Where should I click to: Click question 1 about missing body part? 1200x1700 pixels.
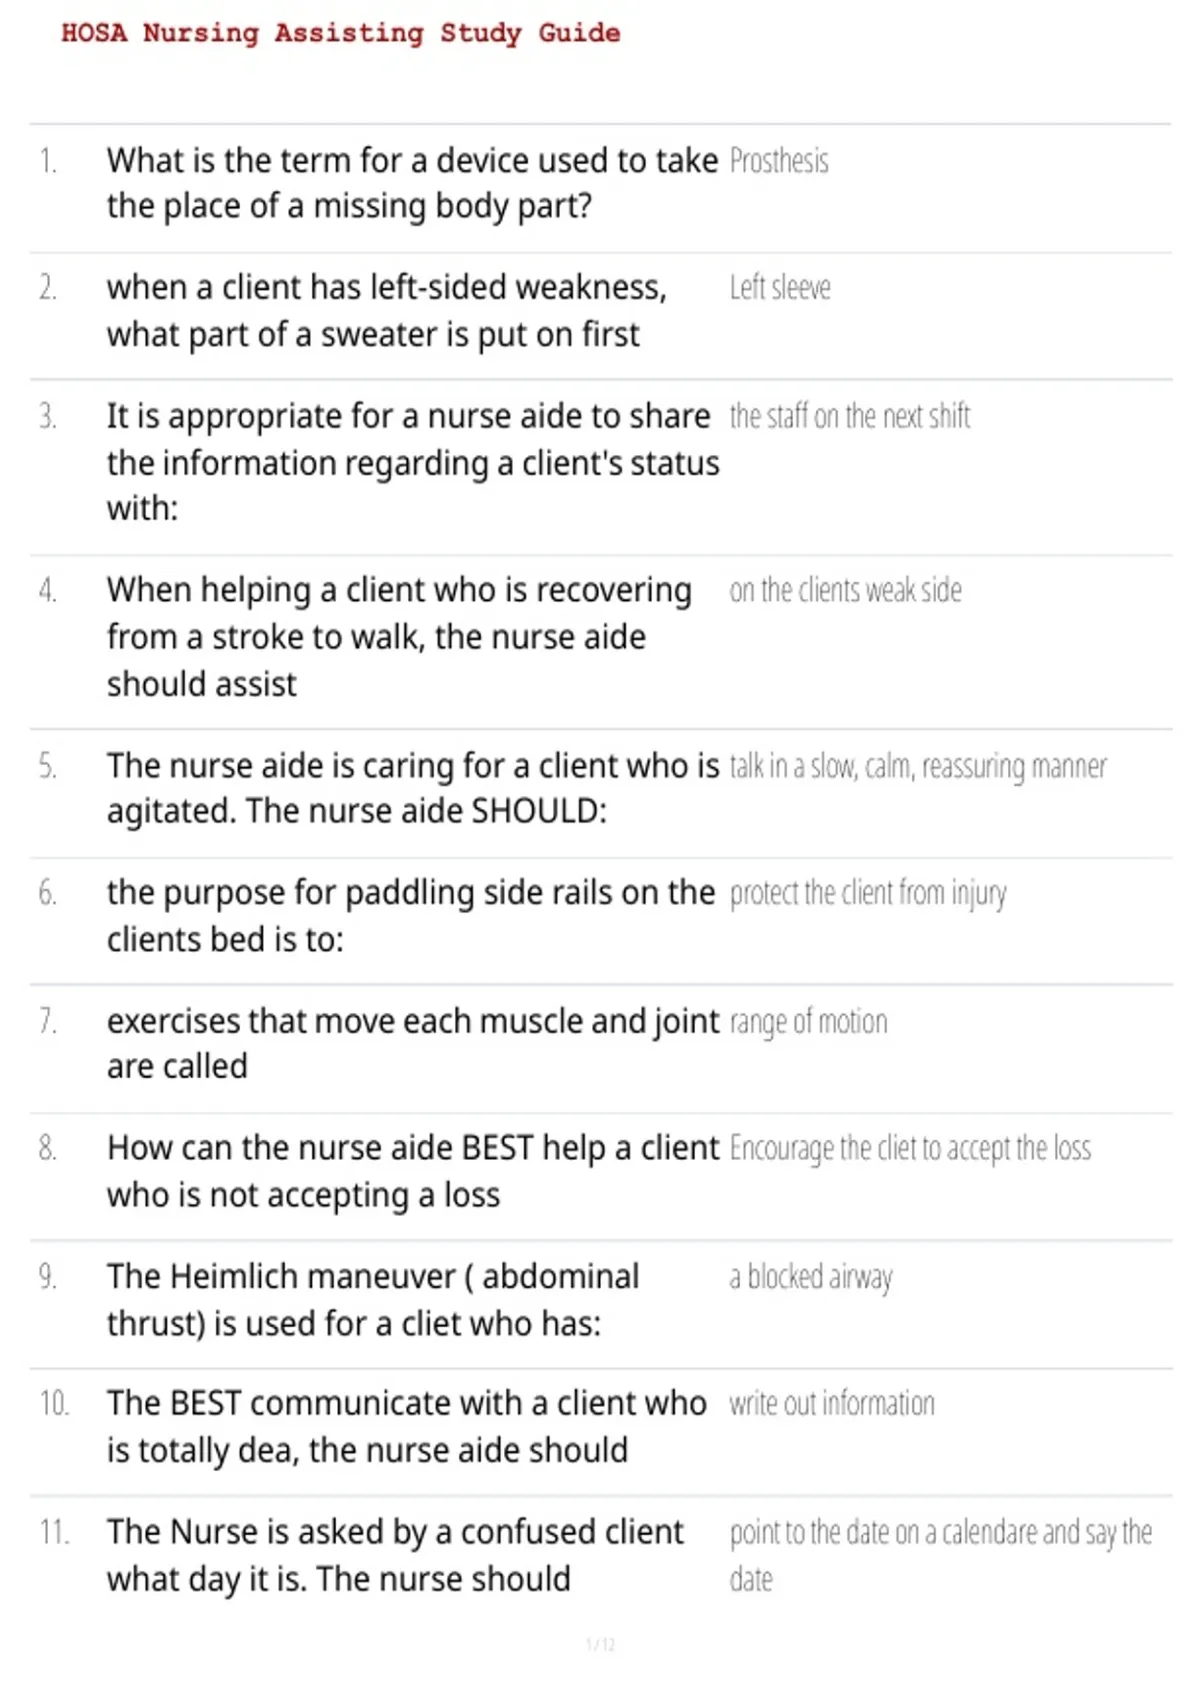[x=412, y=183]
